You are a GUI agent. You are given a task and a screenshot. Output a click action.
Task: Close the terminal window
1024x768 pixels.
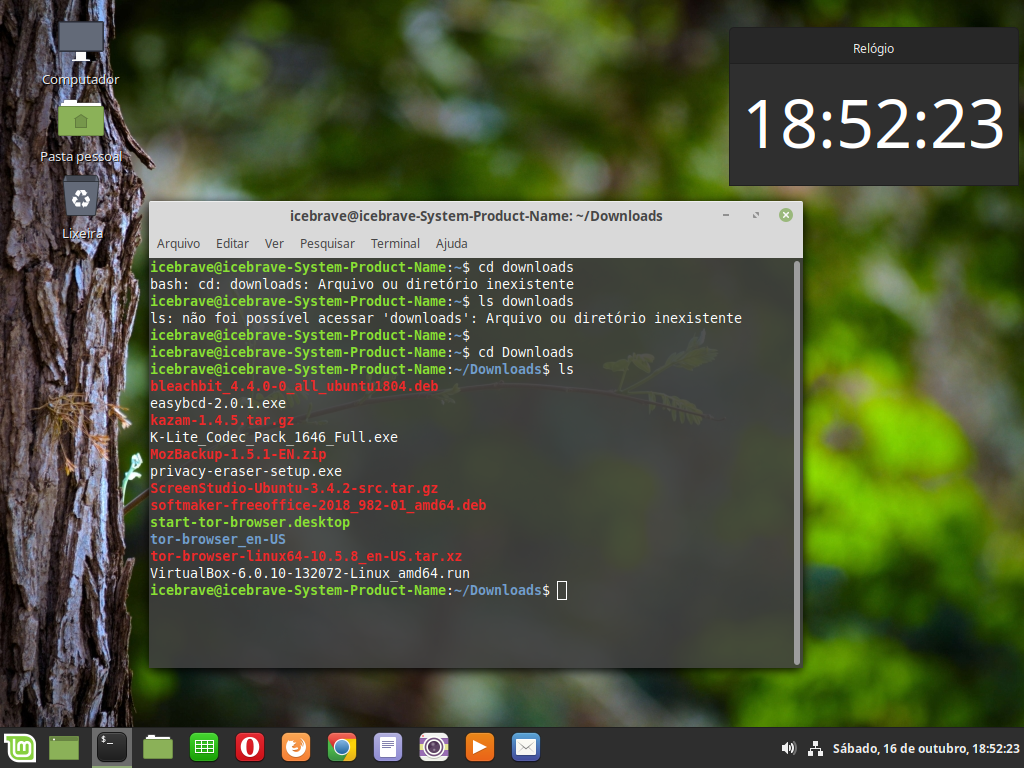tap(786, 216)
